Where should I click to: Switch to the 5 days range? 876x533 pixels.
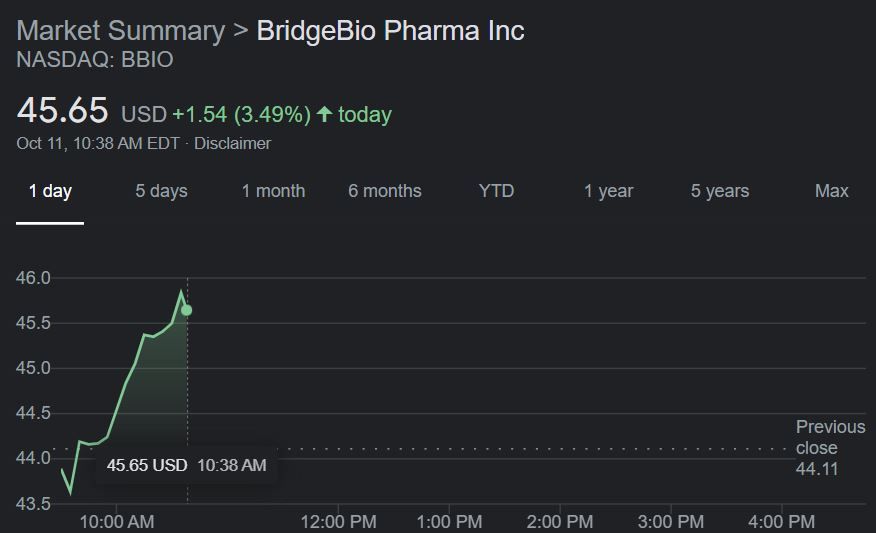pyautogui.click(x=161, y=191)
